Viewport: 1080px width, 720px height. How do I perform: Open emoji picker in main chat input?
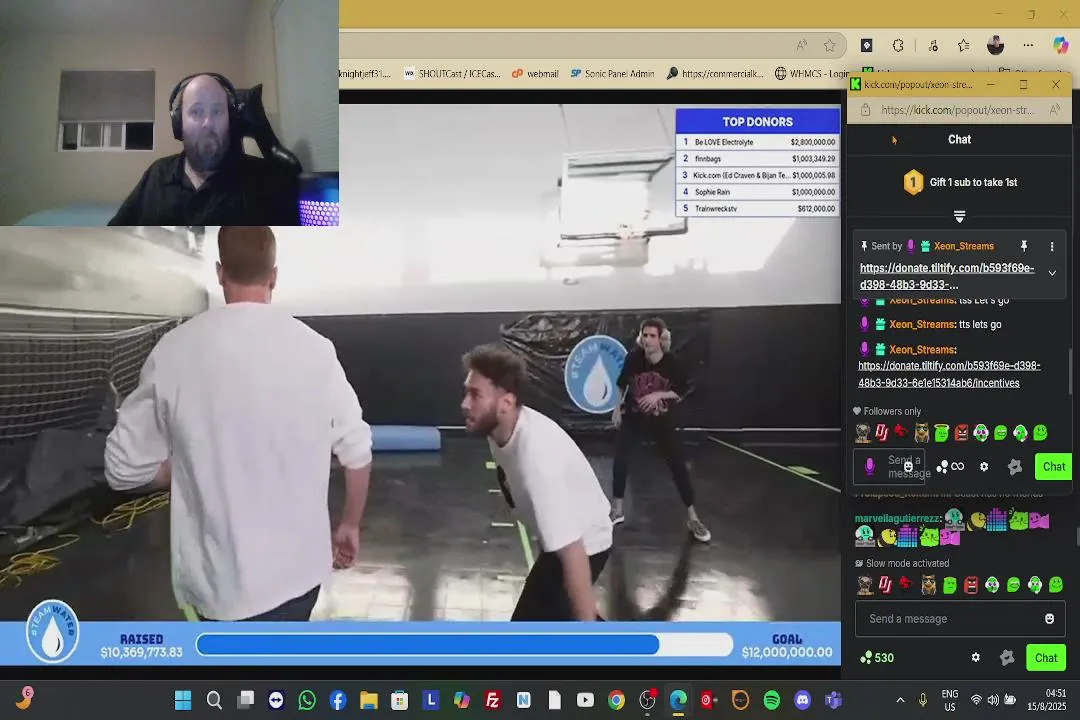[1049, 619]
